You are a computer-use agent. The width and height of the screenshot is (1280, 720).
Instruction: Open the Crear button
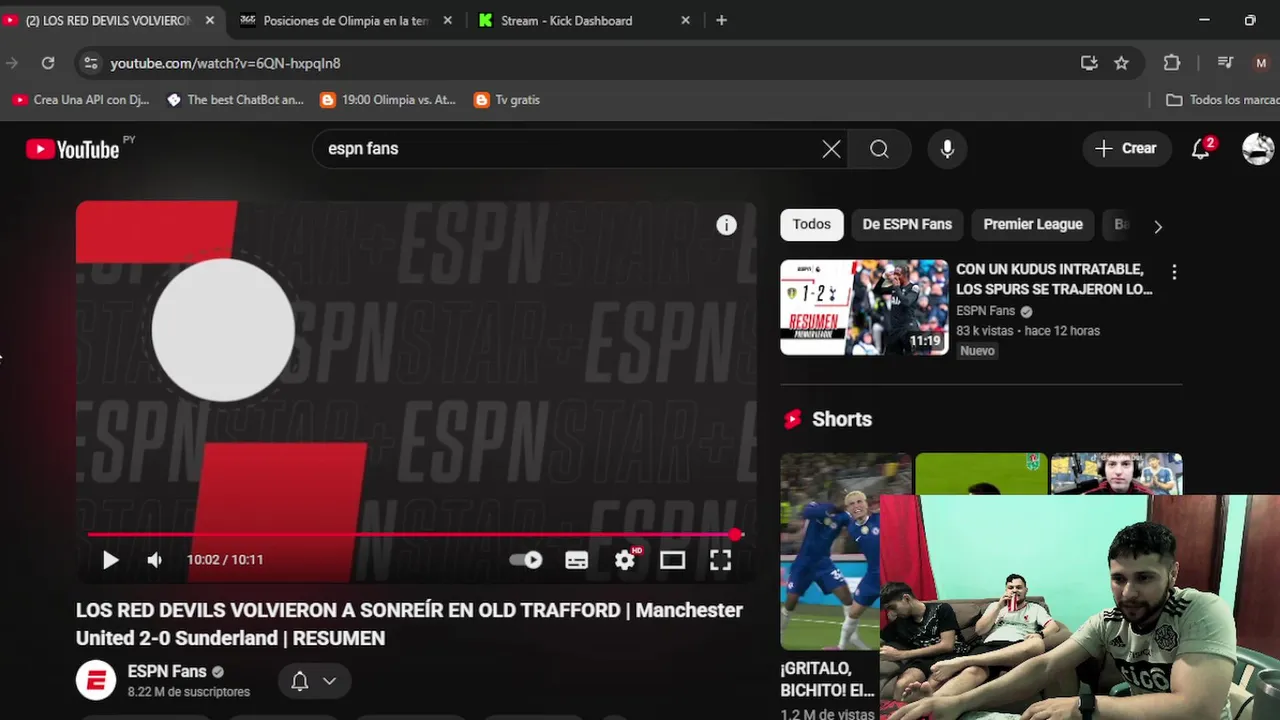click(x=1127, y=149)
